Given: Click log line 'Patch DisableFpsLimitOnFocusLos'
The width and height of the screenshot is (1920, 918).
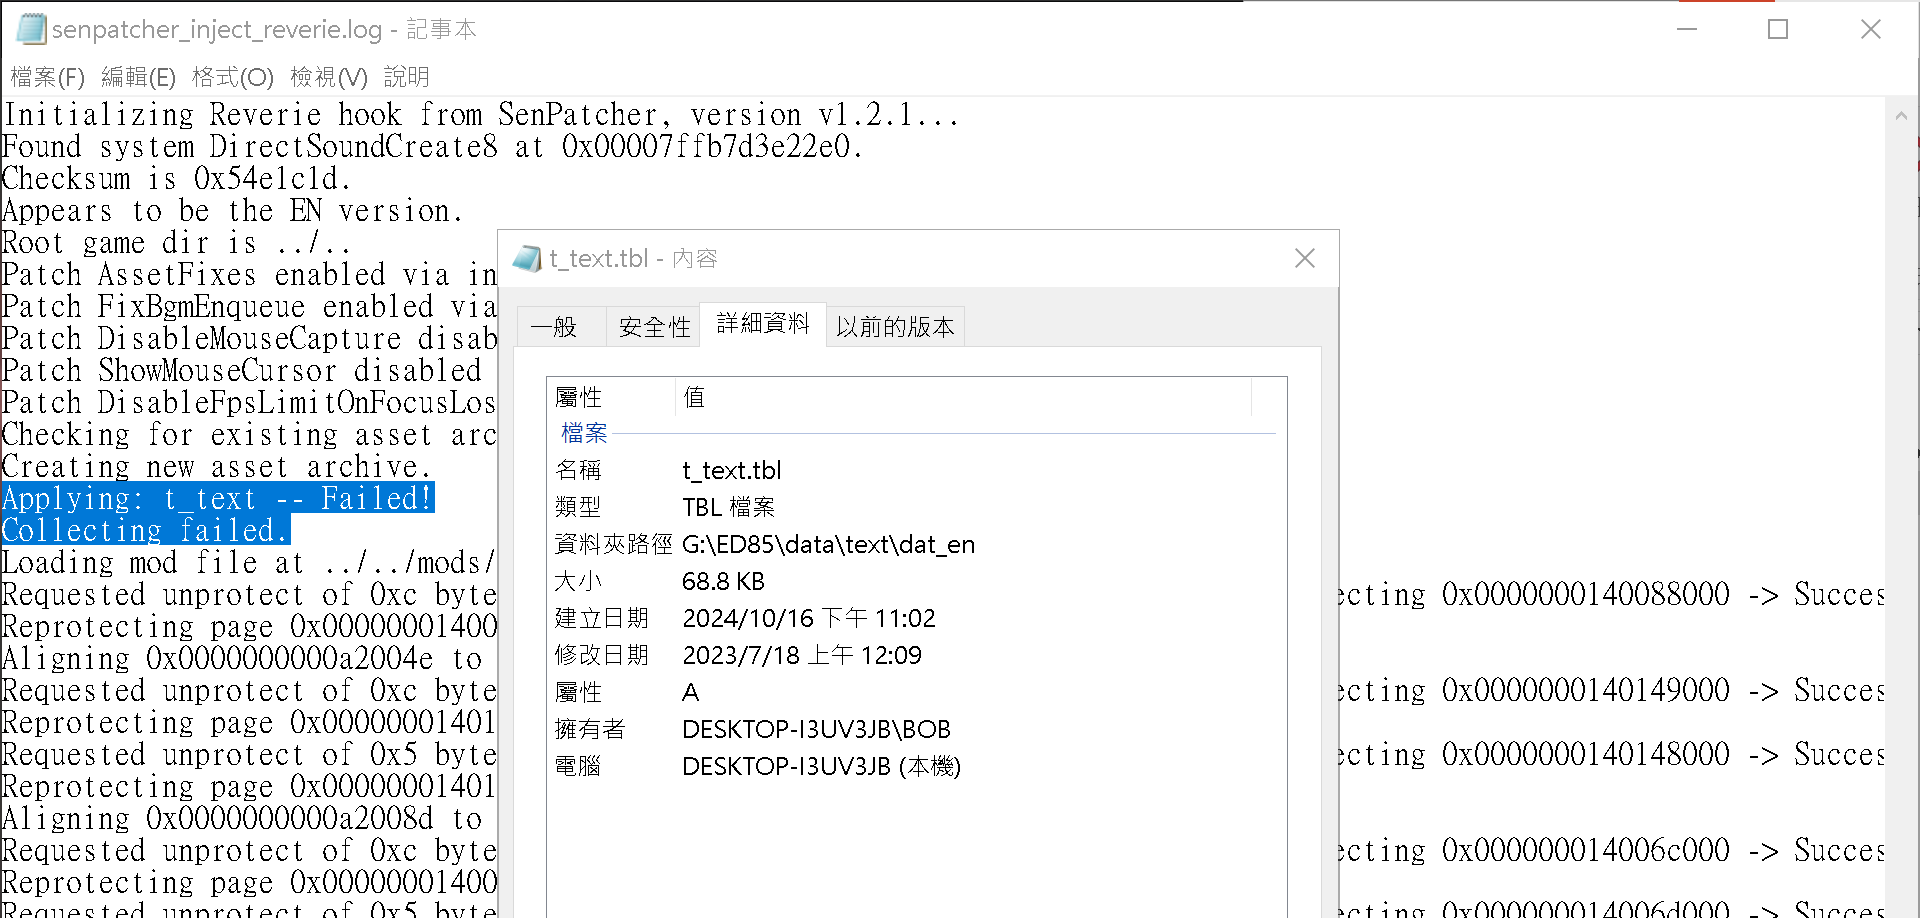Looking at the screenshot, I should (x=249, y=403).
